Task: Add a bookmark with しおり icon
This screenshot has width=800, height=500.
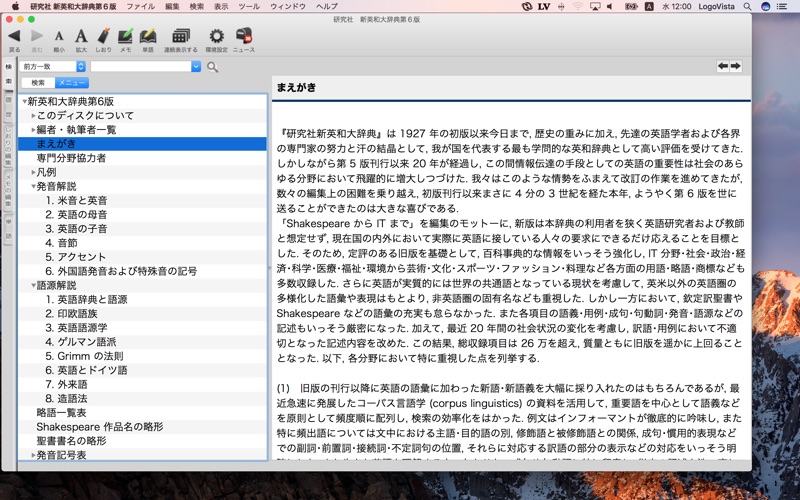Action: (x=103, y=36)
